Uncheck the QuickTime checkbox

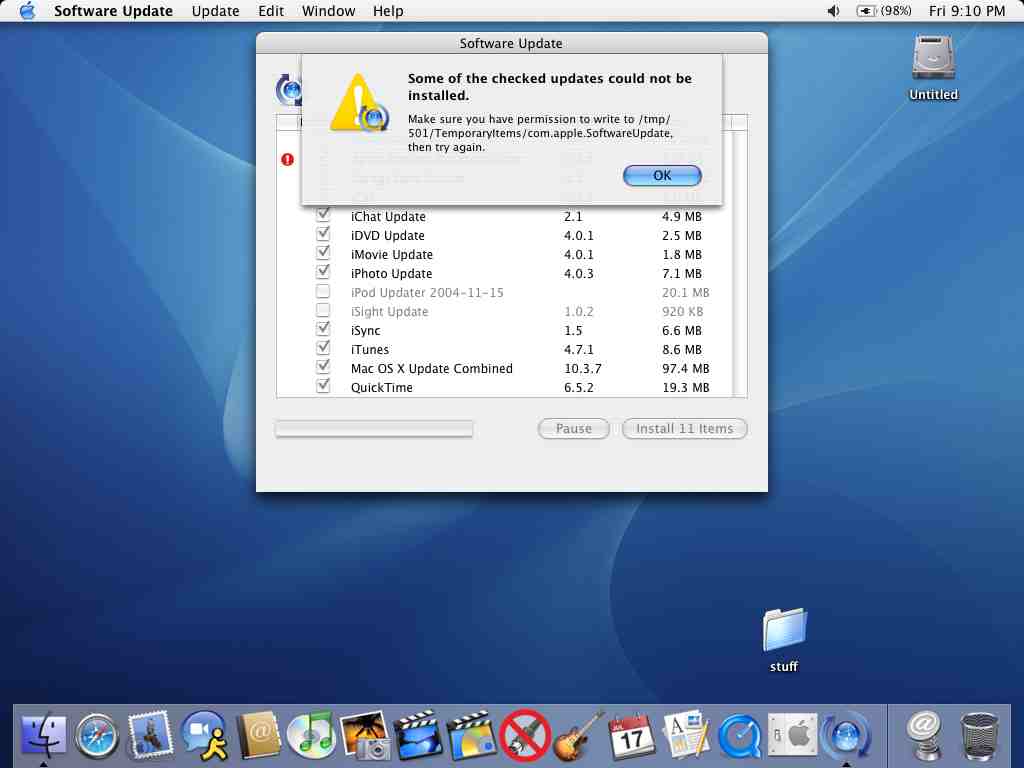pos(323,385)
